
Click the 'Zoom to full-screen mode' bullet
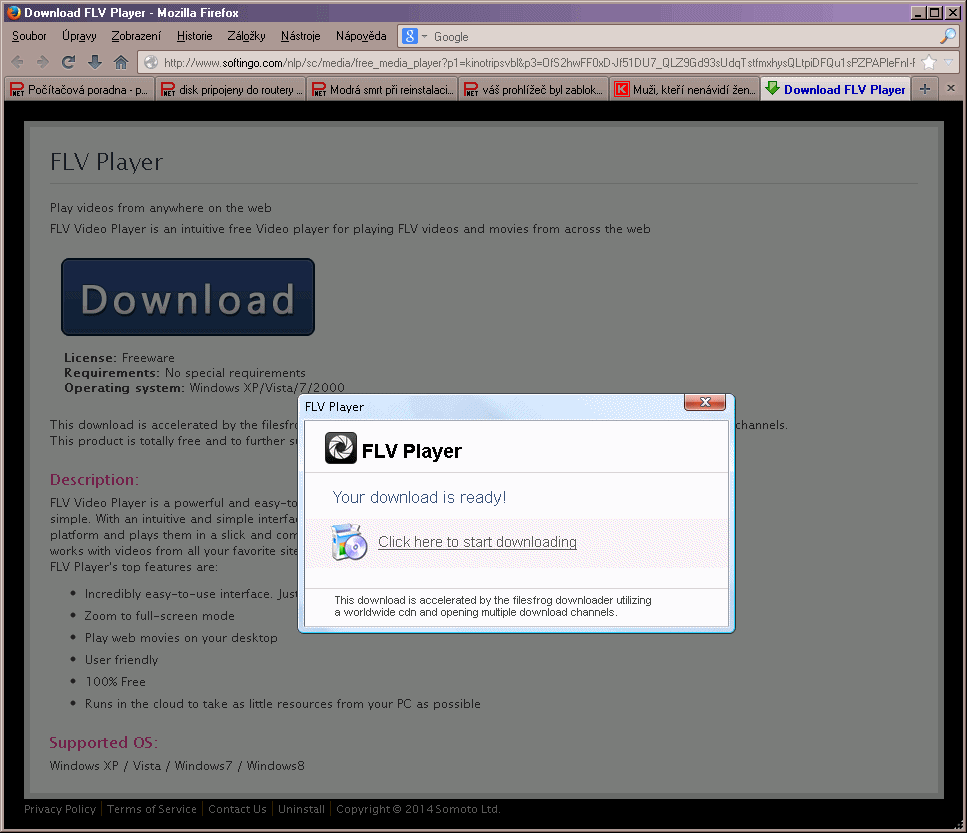pos(160,616)
